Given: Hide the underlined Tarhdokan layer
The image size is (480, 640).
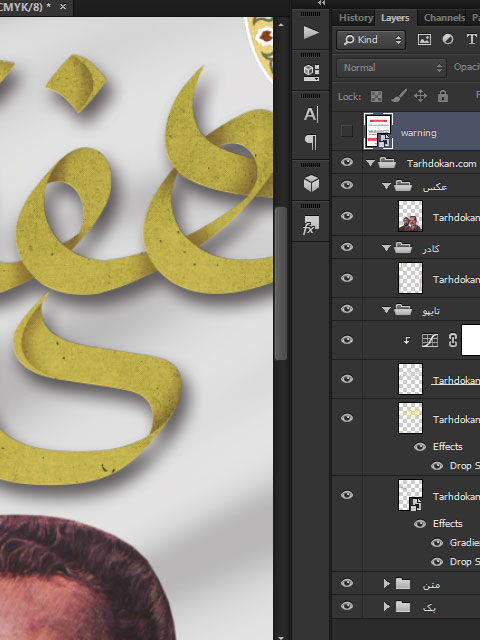Looking at the screenshot, I should 347,379.
